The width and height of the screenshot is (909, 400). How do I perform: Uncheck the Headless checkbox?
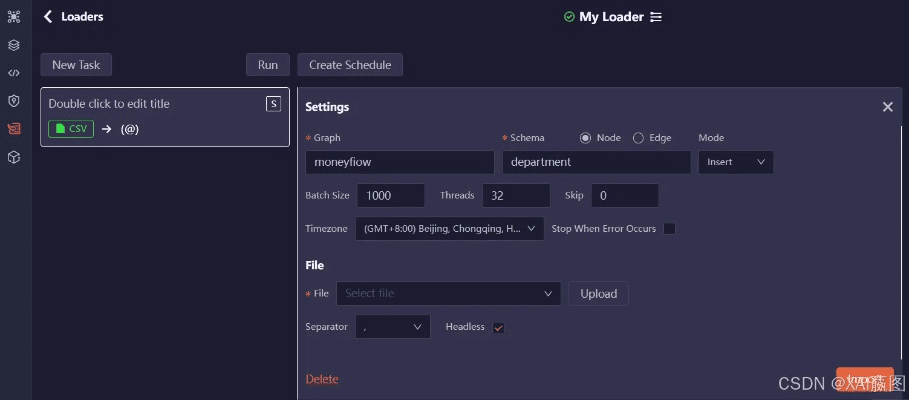click(498, 328)
